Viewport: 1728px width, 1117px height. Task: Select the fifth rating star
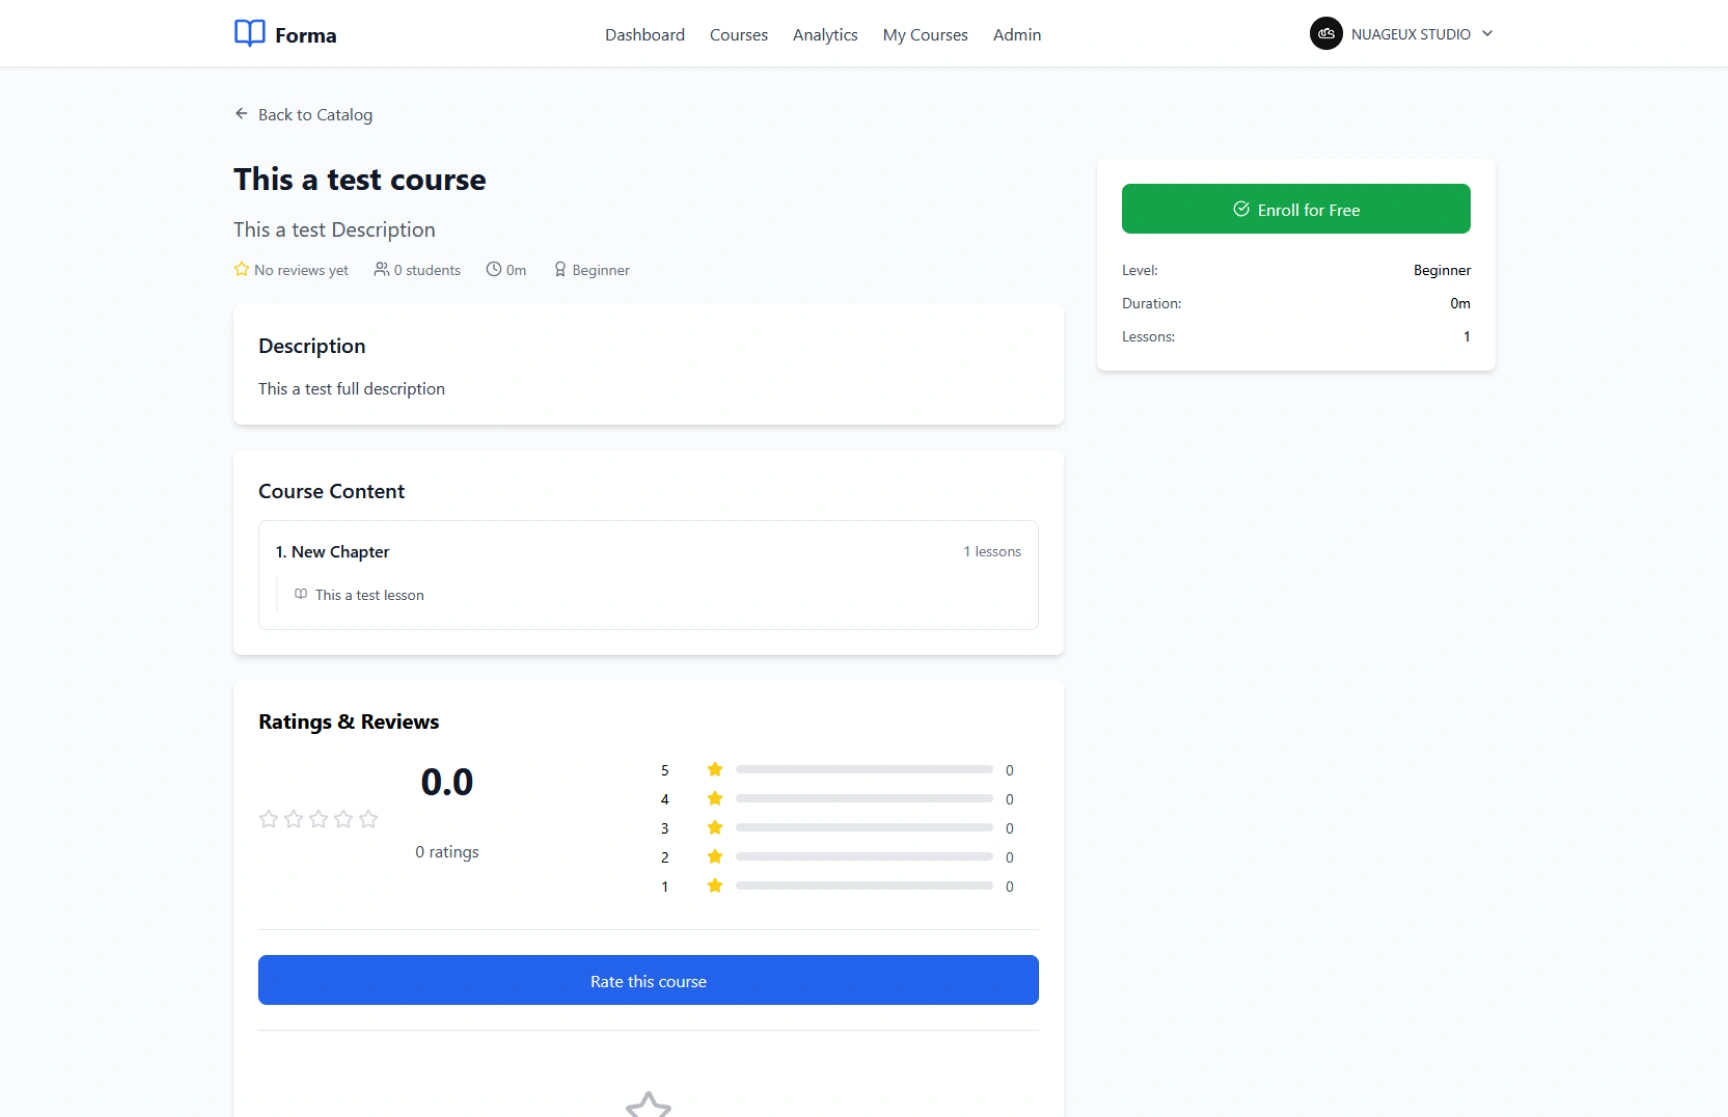368,818
